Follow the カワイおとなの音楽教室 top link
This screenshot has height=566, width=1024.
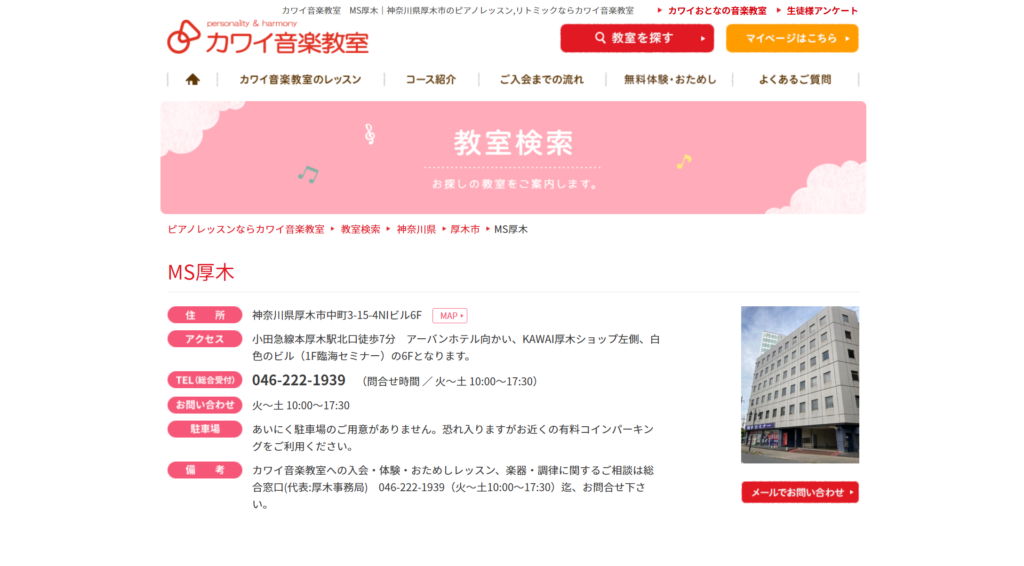click(x=716, y=10)
